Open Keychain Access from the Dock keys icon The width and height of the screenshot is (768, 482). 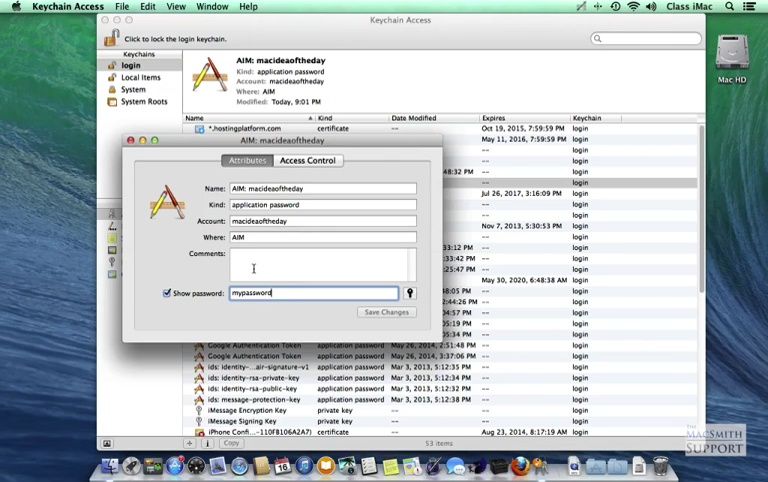[540, 465]
